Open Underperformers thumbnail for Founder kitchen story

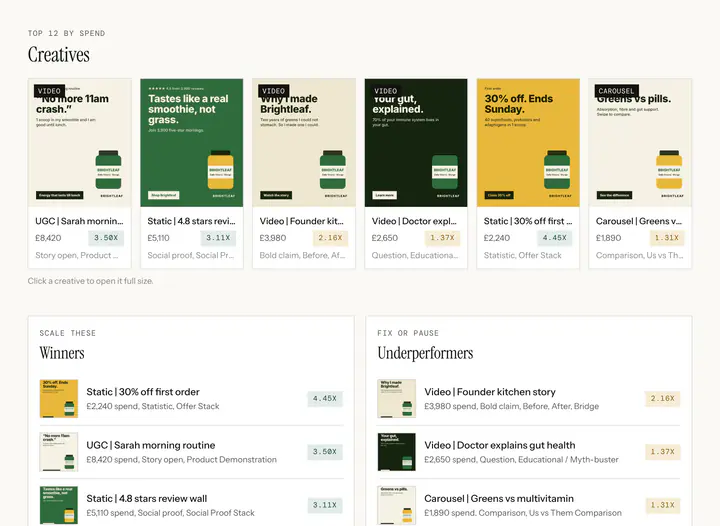[397, 398]
